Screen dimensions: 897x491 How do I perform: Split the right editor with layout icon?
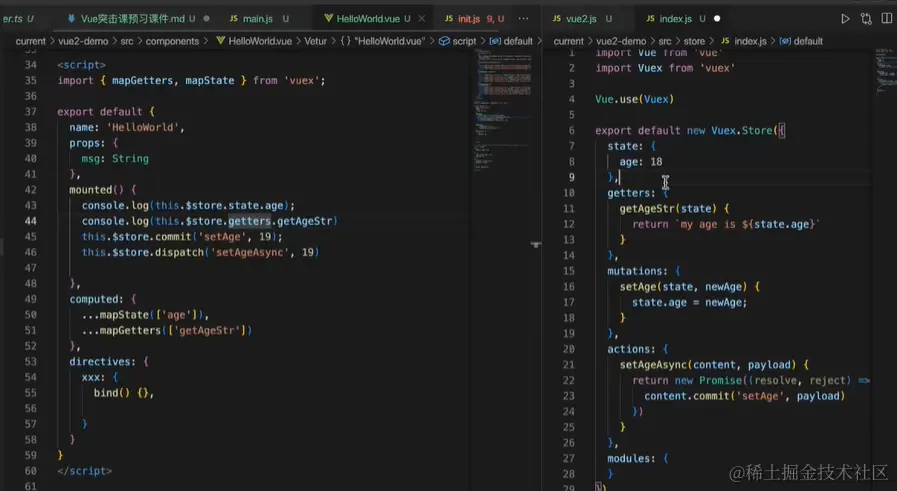(x=887, y=19)
